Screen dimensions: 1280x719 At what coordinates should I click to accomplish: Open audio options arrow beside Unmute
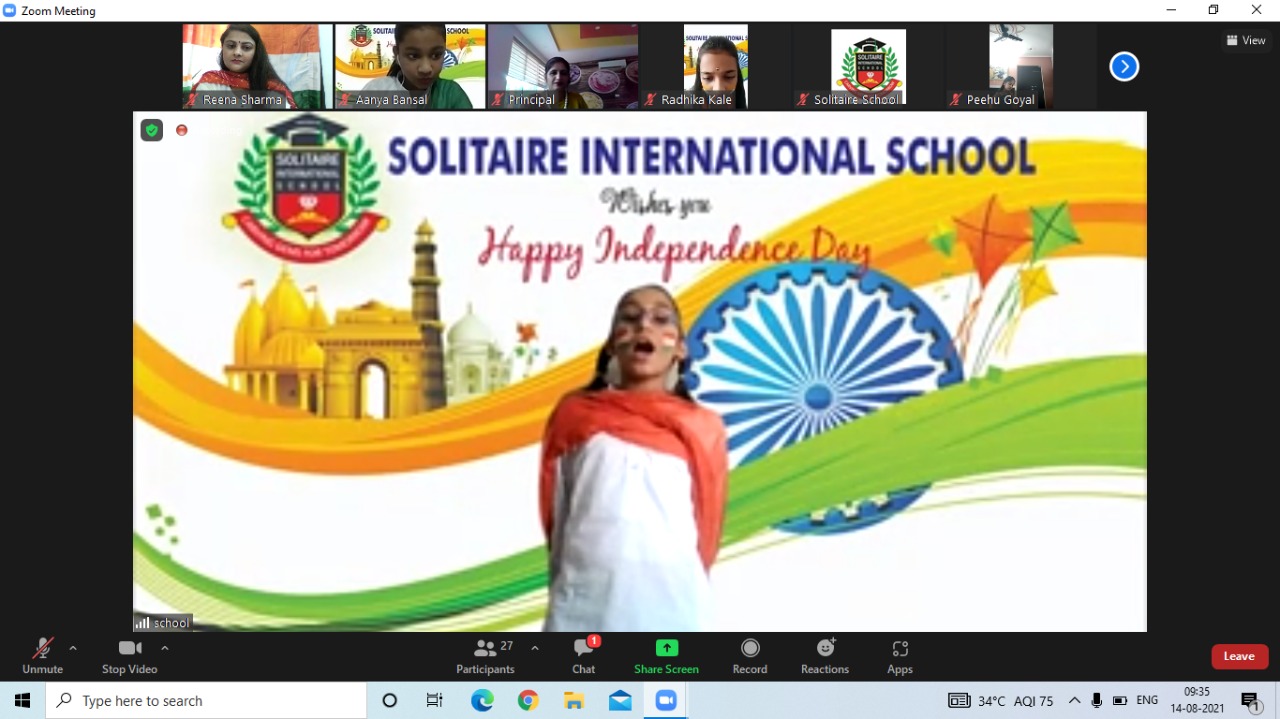[x=73, y=648]
